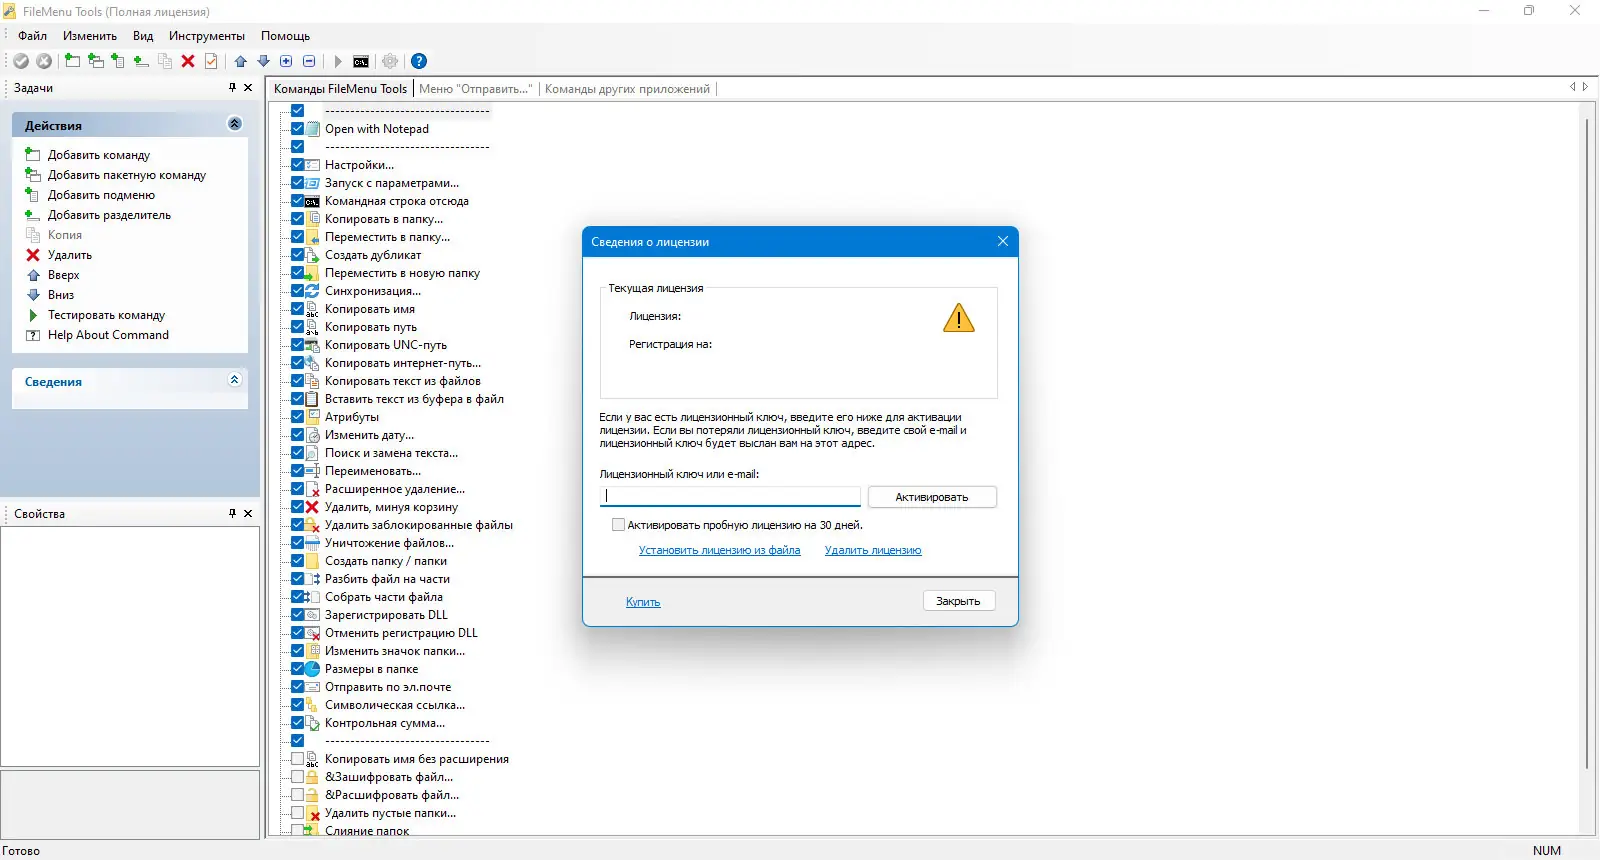The height and width of the screenshot is (860, 1600).
Task: Toggle the Контрольная сумма command checkbox
Action: [x=297, y=723]
